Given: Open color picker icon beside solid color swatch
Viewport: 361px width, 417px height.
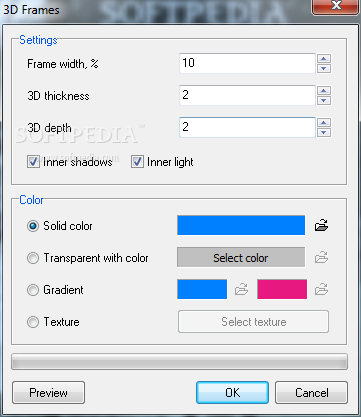Looking at the screenshot, I should (321, 226).
